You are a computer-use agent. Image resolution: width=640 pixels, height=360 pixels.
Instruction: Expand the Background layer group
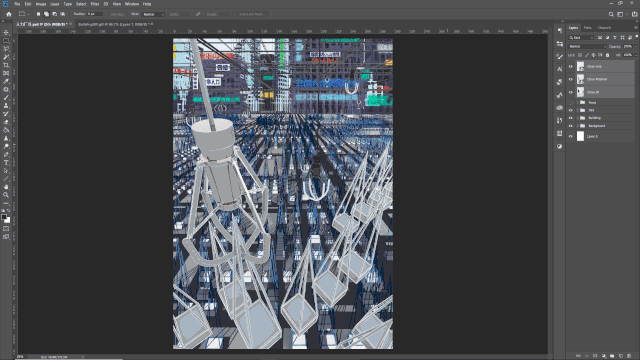(578, 126)
